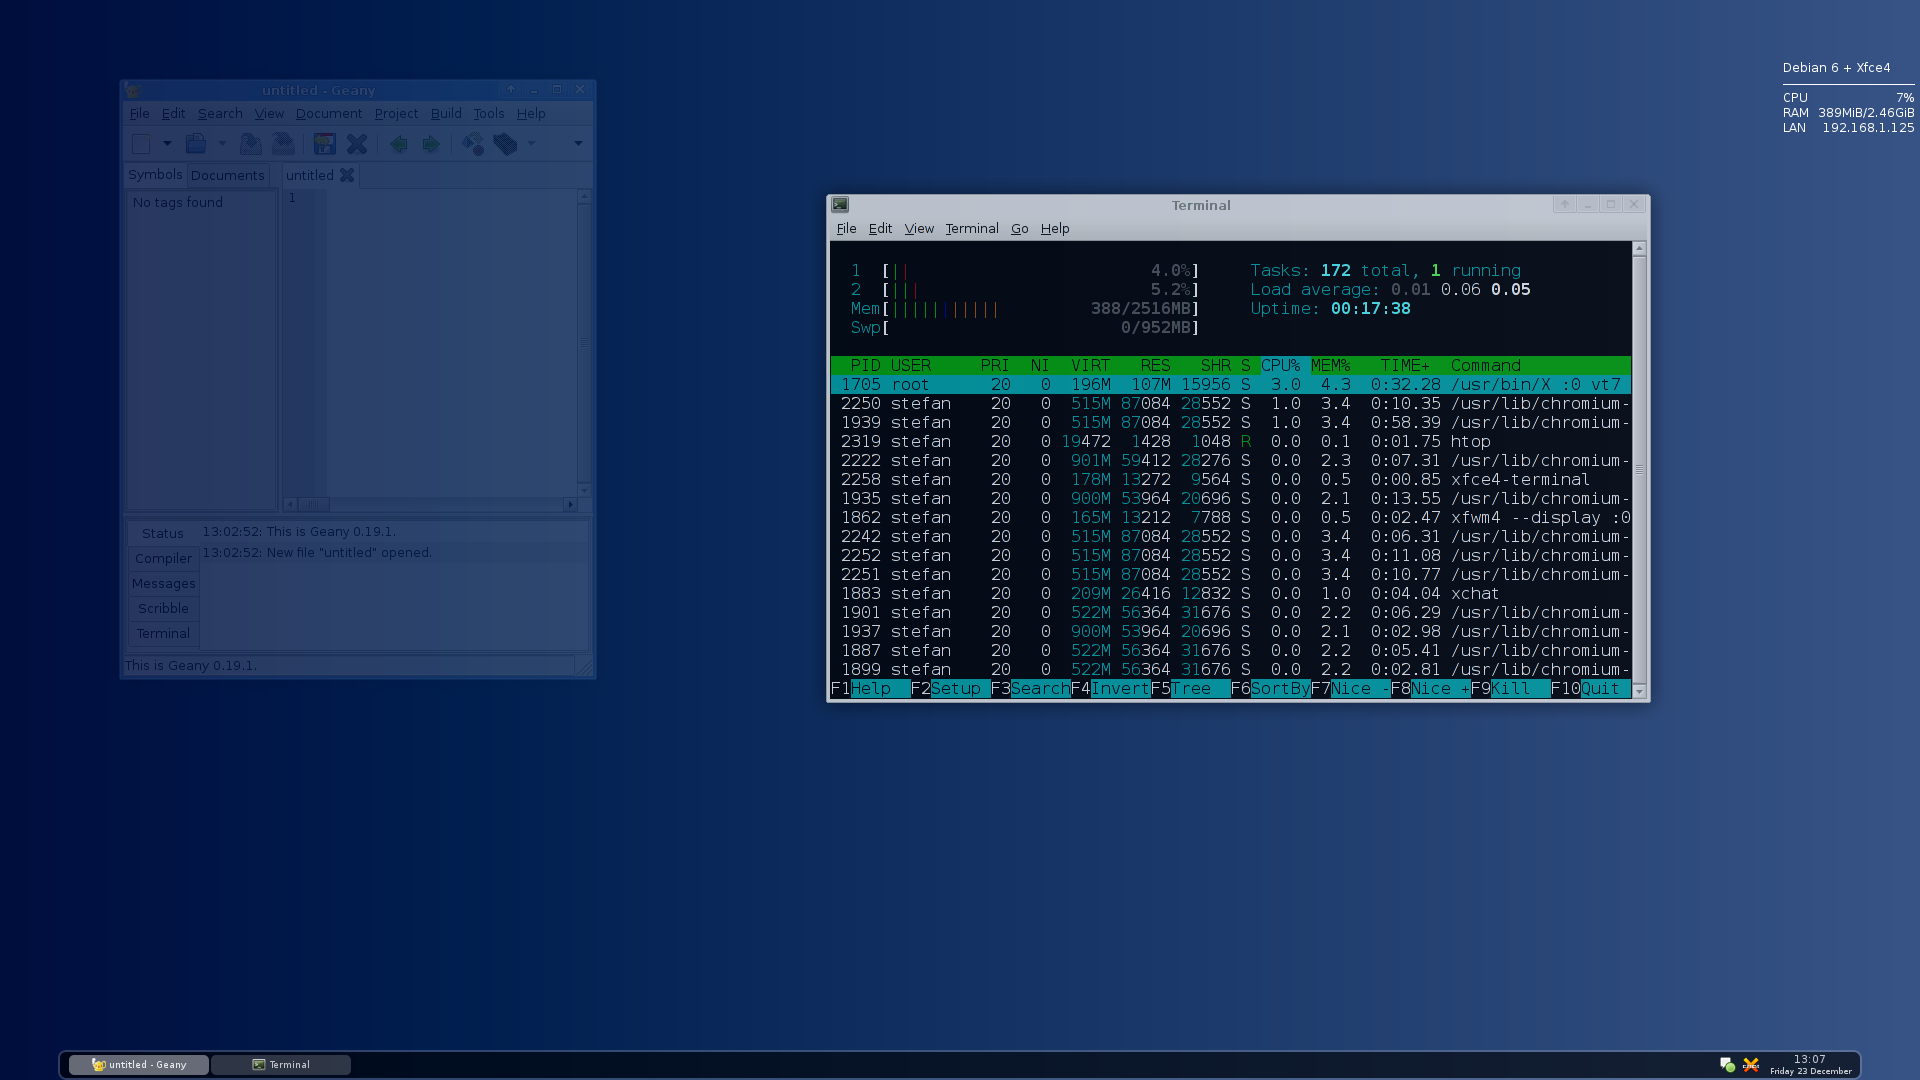Click F2 Setup in htop
1920x1080 pixels.
[950, 688]
